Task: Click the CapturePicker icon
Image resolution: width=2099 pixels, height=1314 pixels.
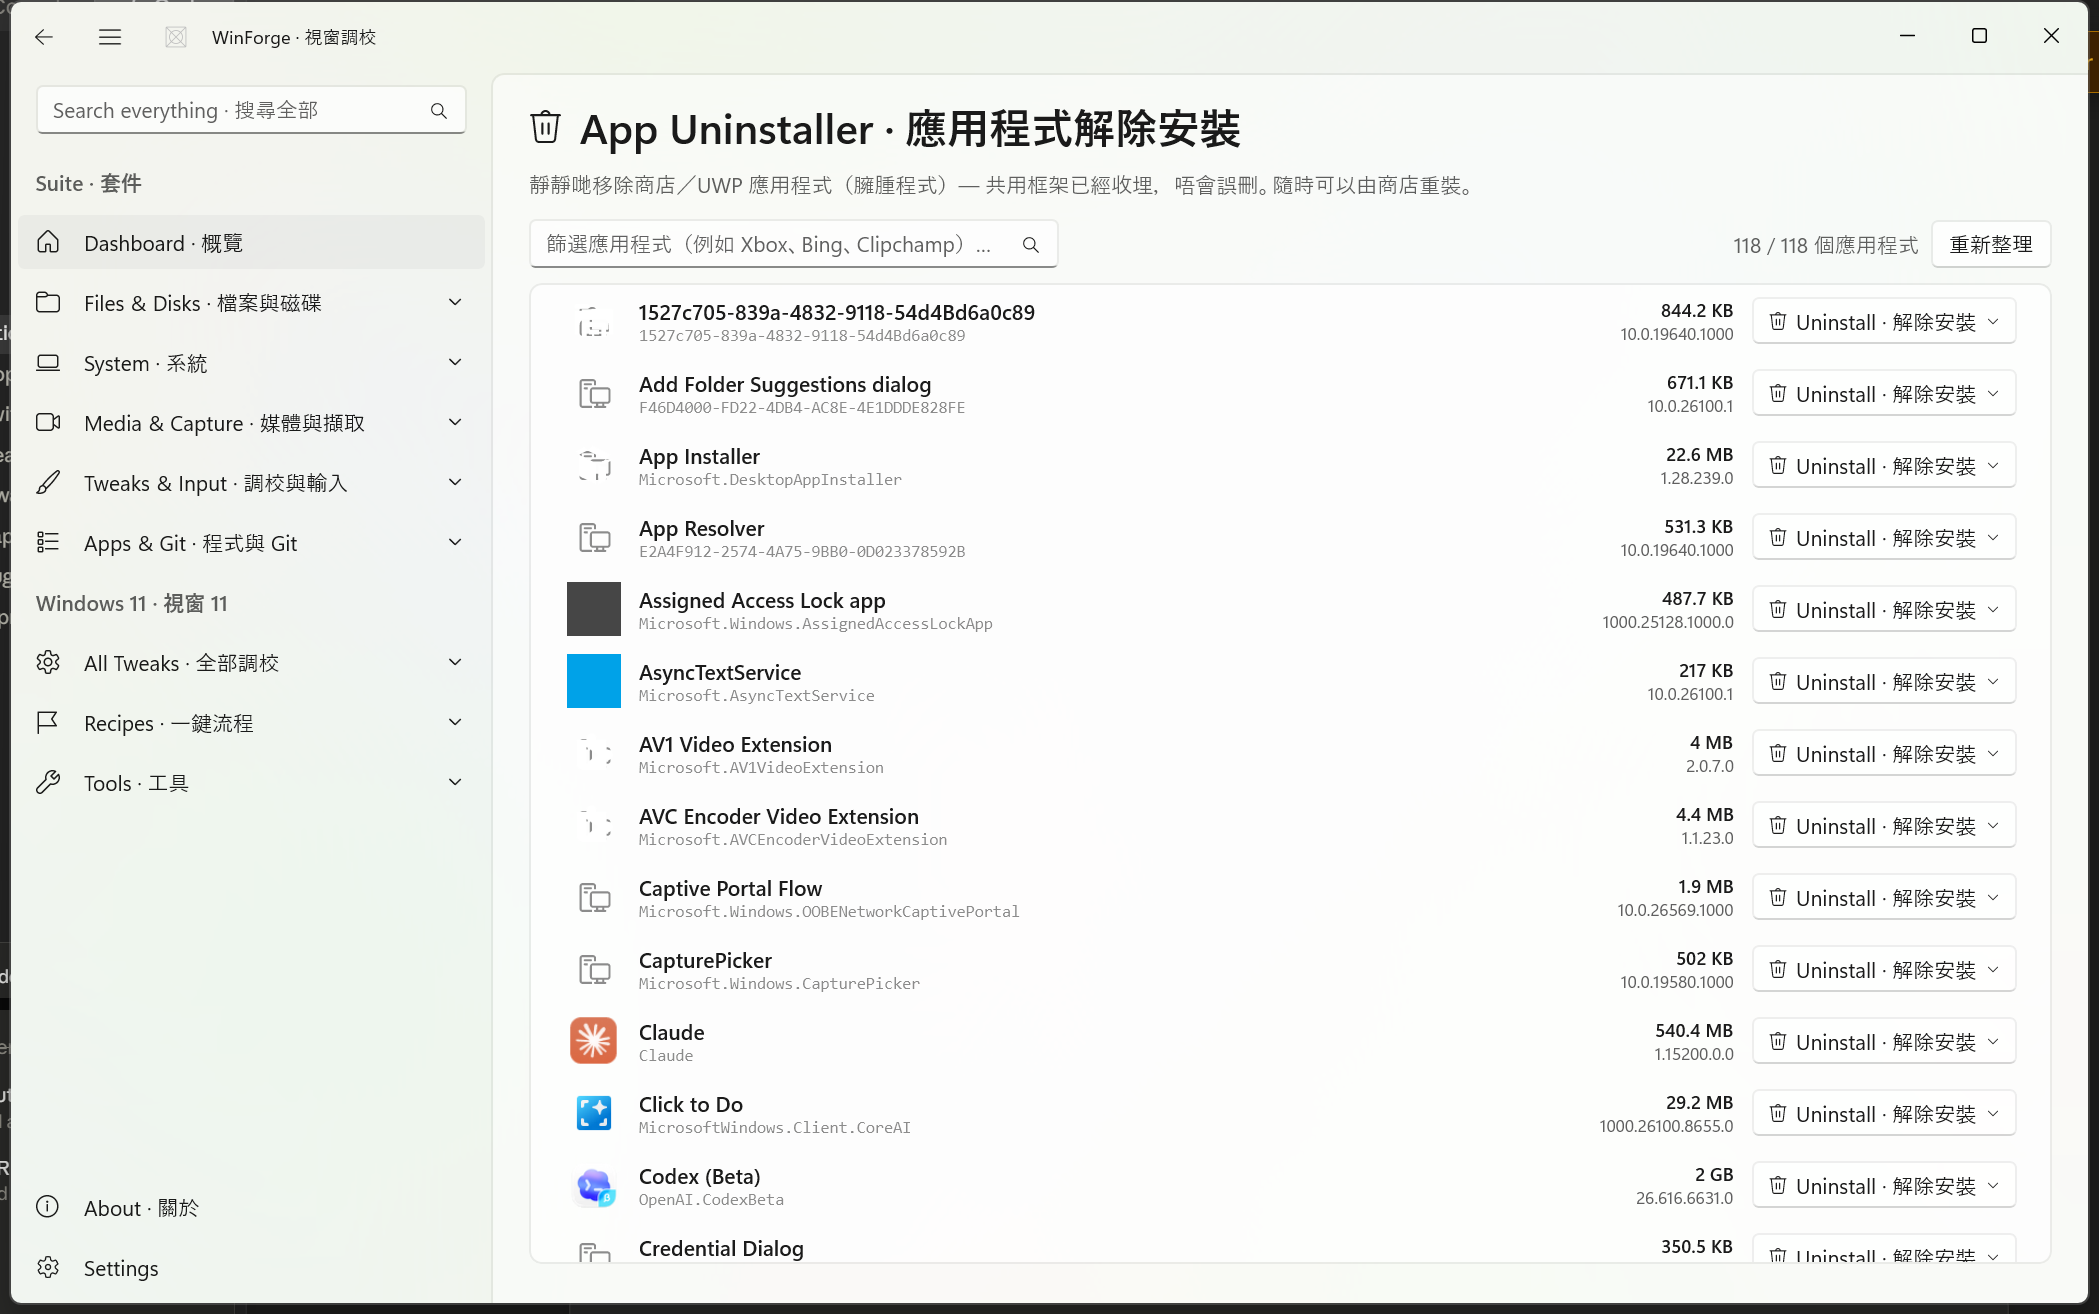Action: click(594, 969)
